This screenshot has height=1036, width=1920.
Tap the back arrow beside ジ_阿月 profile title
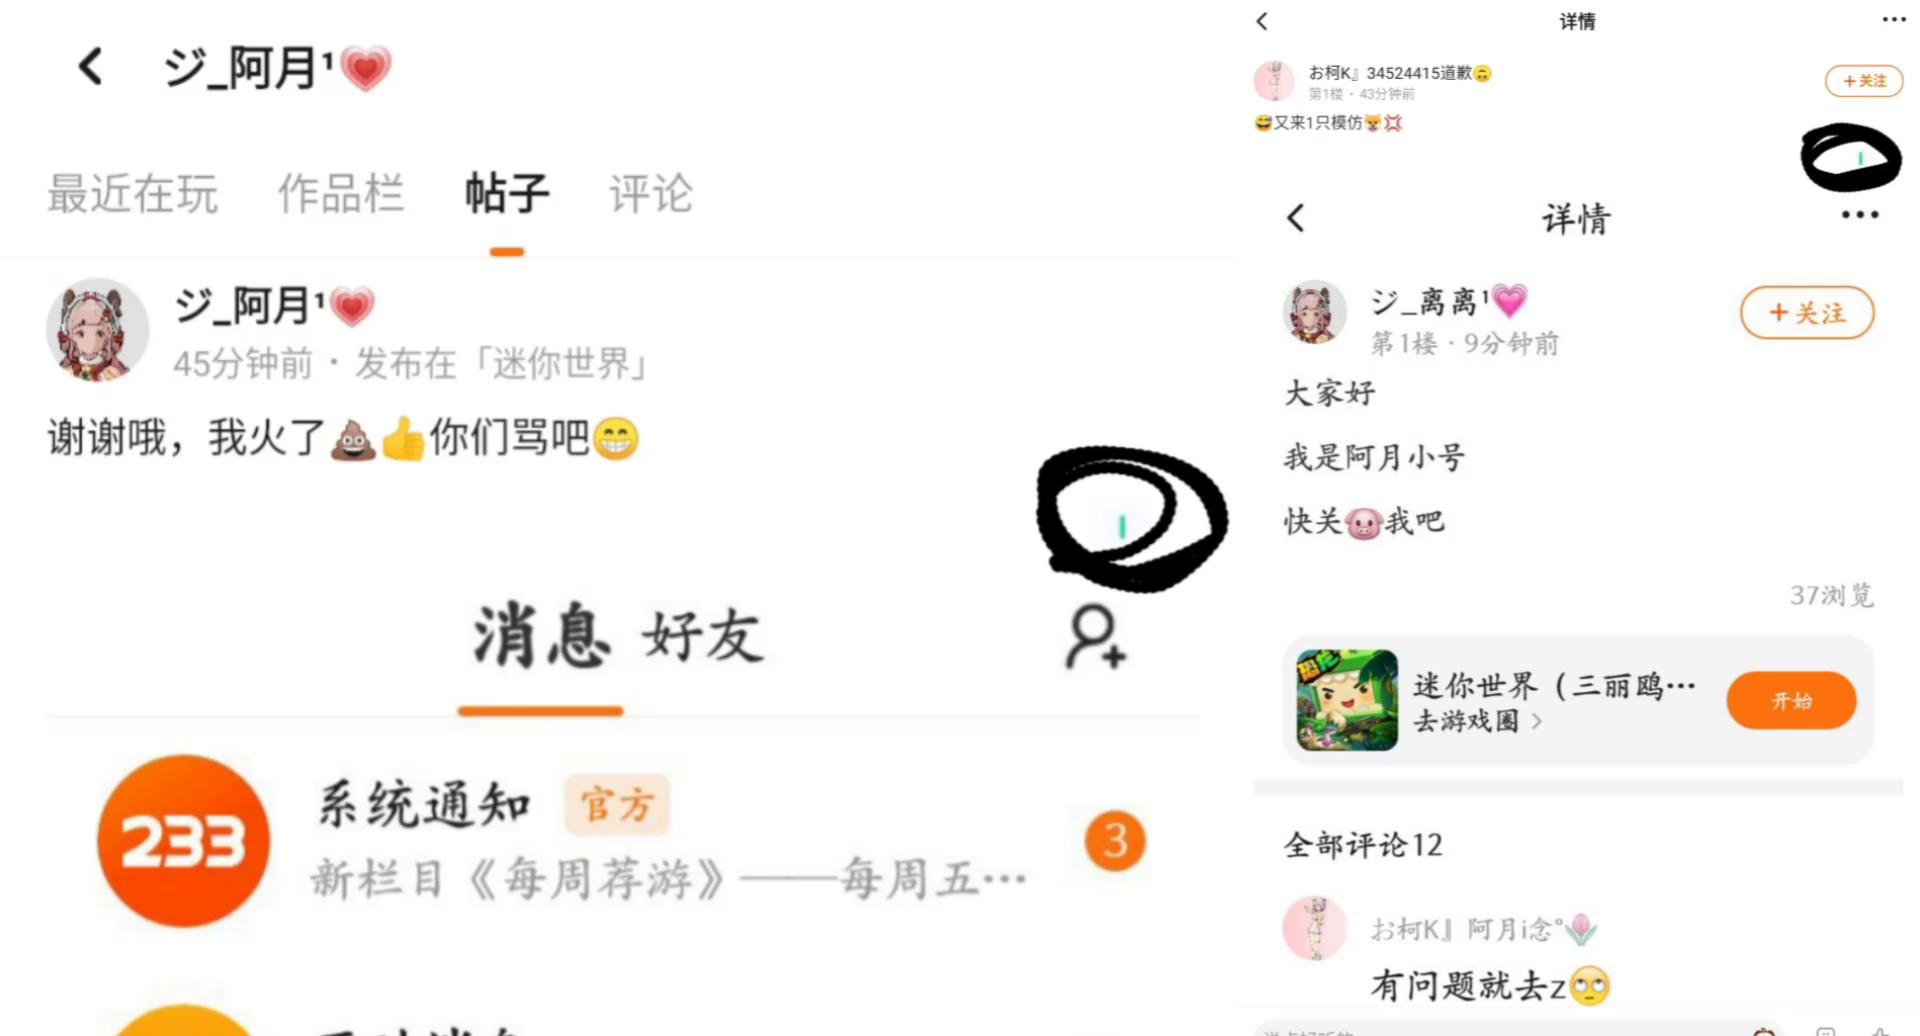point(91,67)
